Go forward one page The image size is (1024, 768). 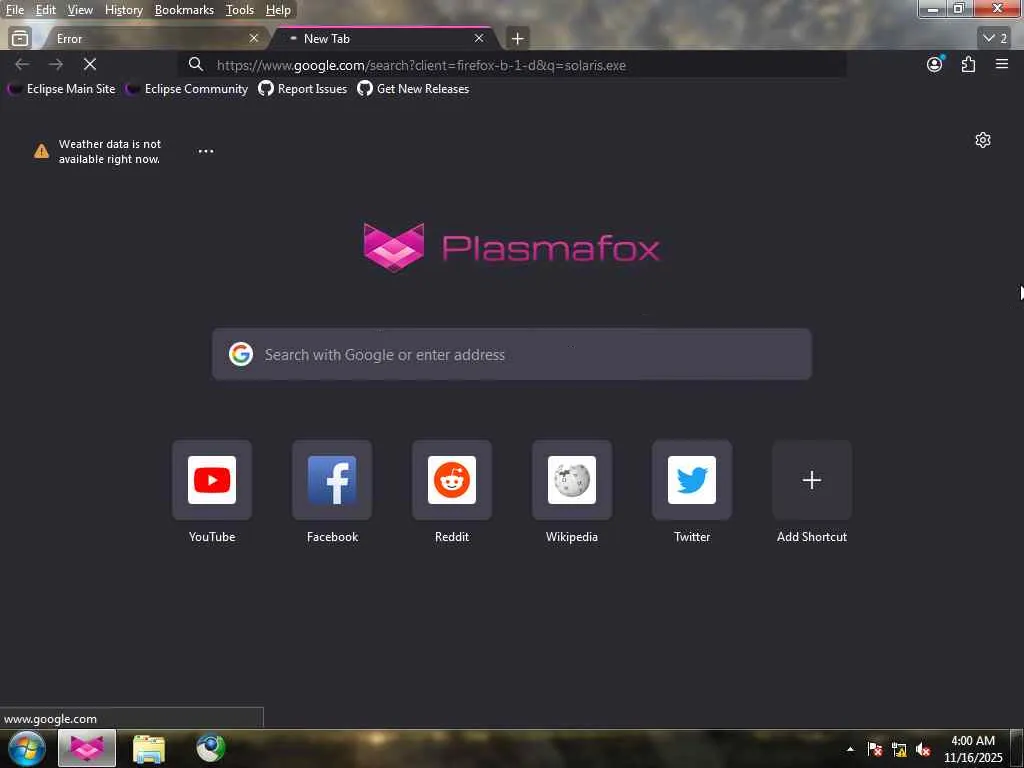pyautogui.click(x=56, y=64)
